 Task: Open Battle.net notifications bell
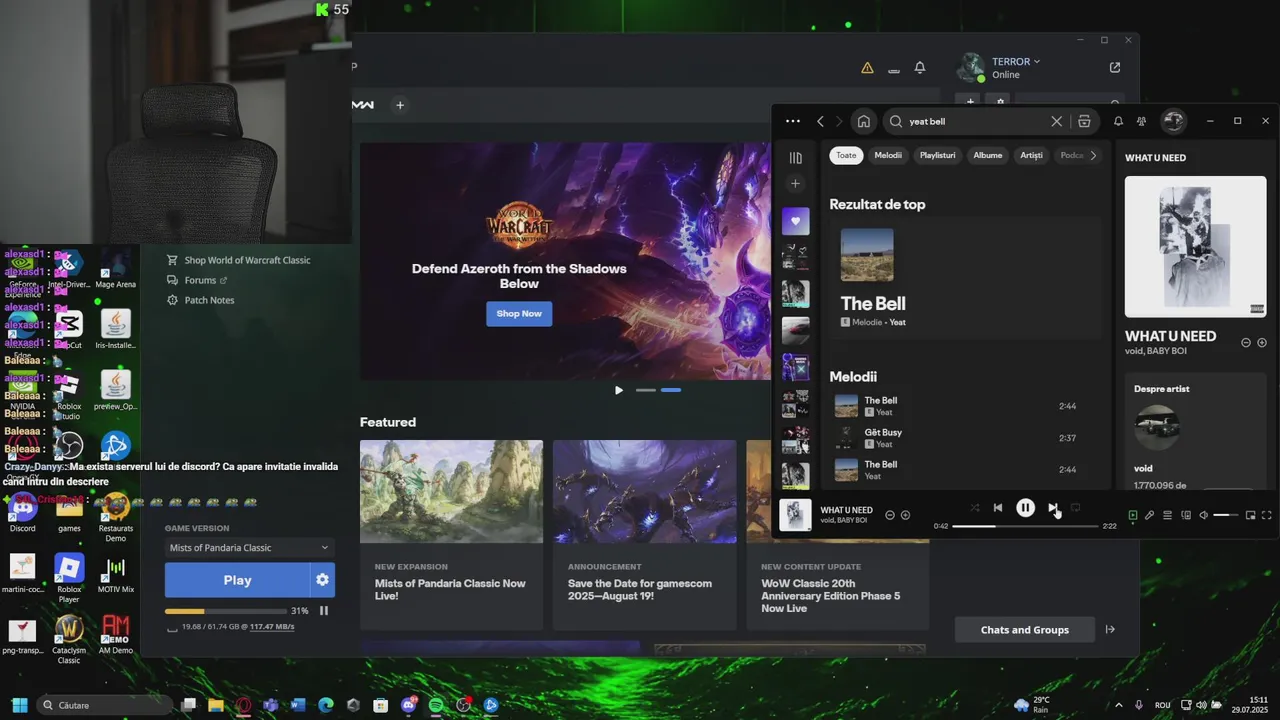920,68
